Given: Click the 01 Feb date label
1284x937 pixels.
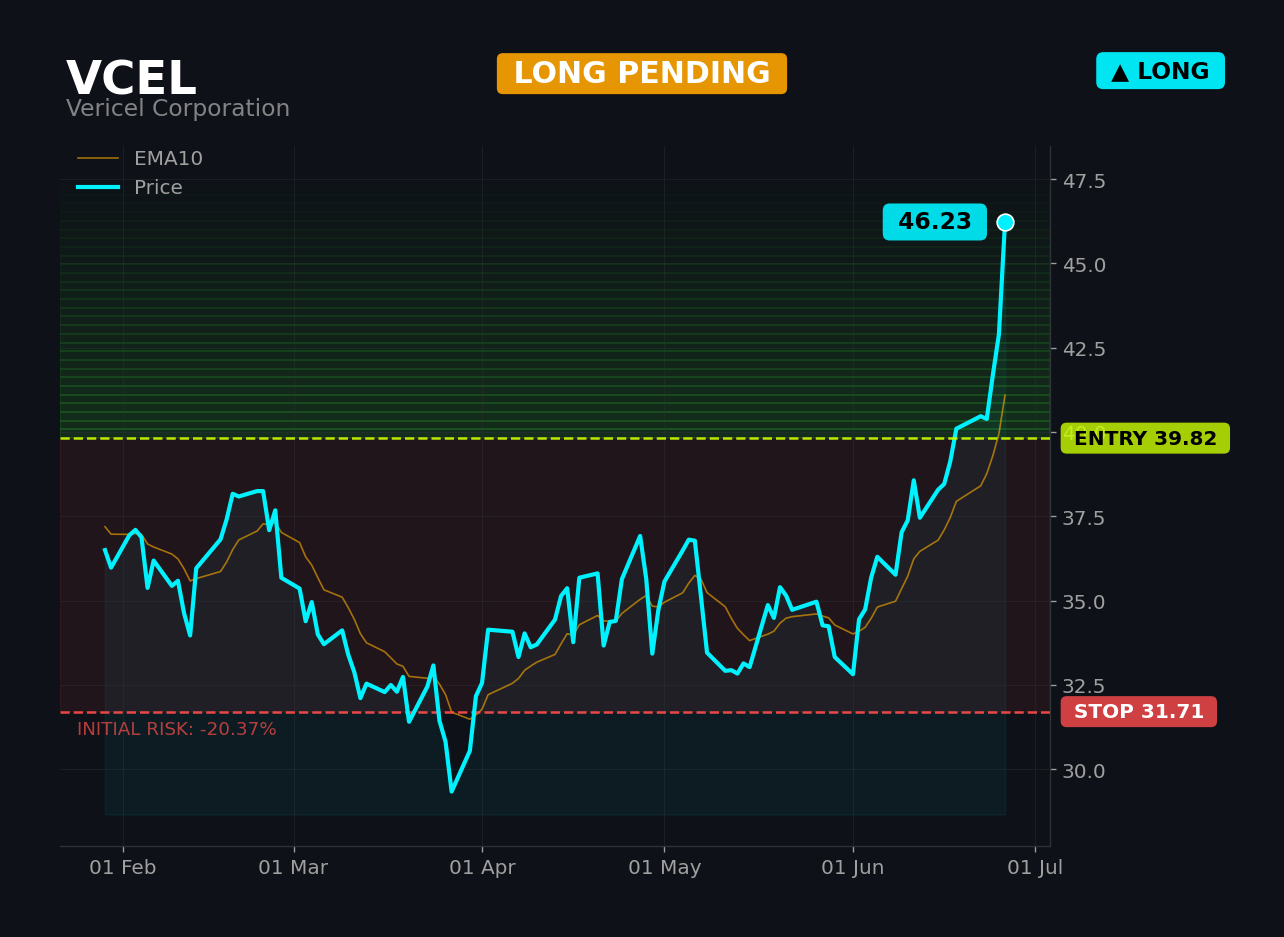Looking at the screenshot, I should click(123, 868).
